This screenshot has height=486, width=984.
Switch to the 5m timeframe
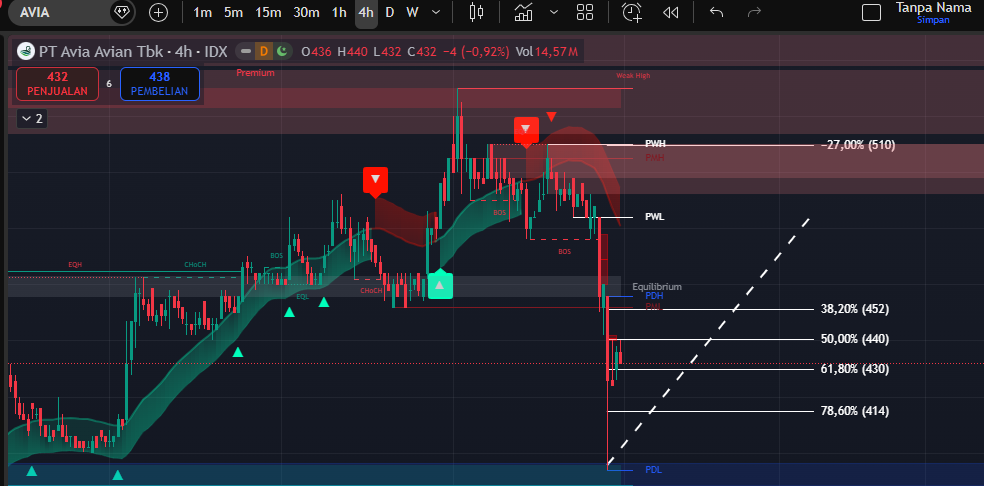(233, 12)
